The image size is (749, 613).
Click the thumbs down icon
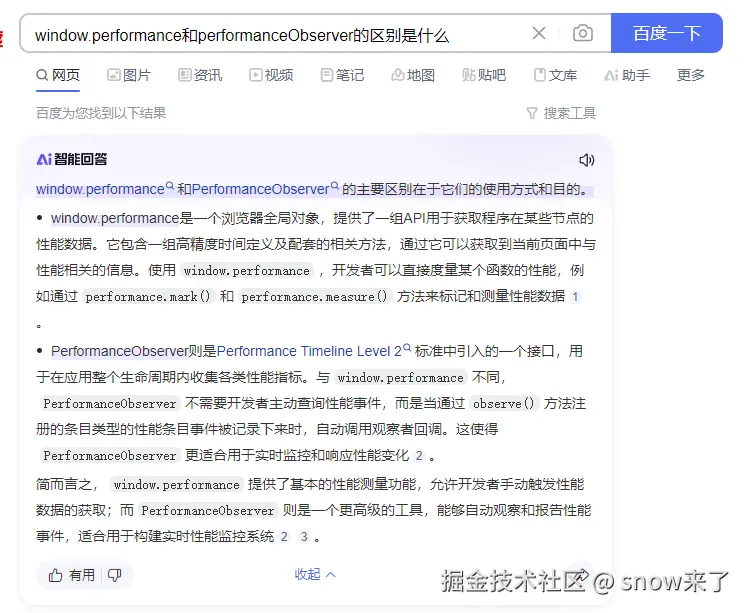point(115,575)
